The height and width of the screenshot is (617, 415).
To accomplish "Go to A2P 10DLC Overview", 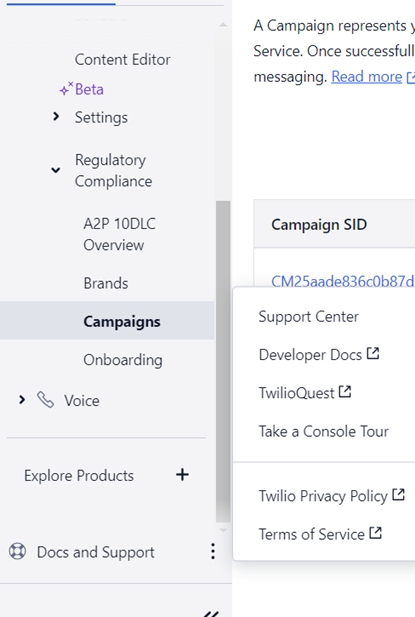I will tap(120, 234).
